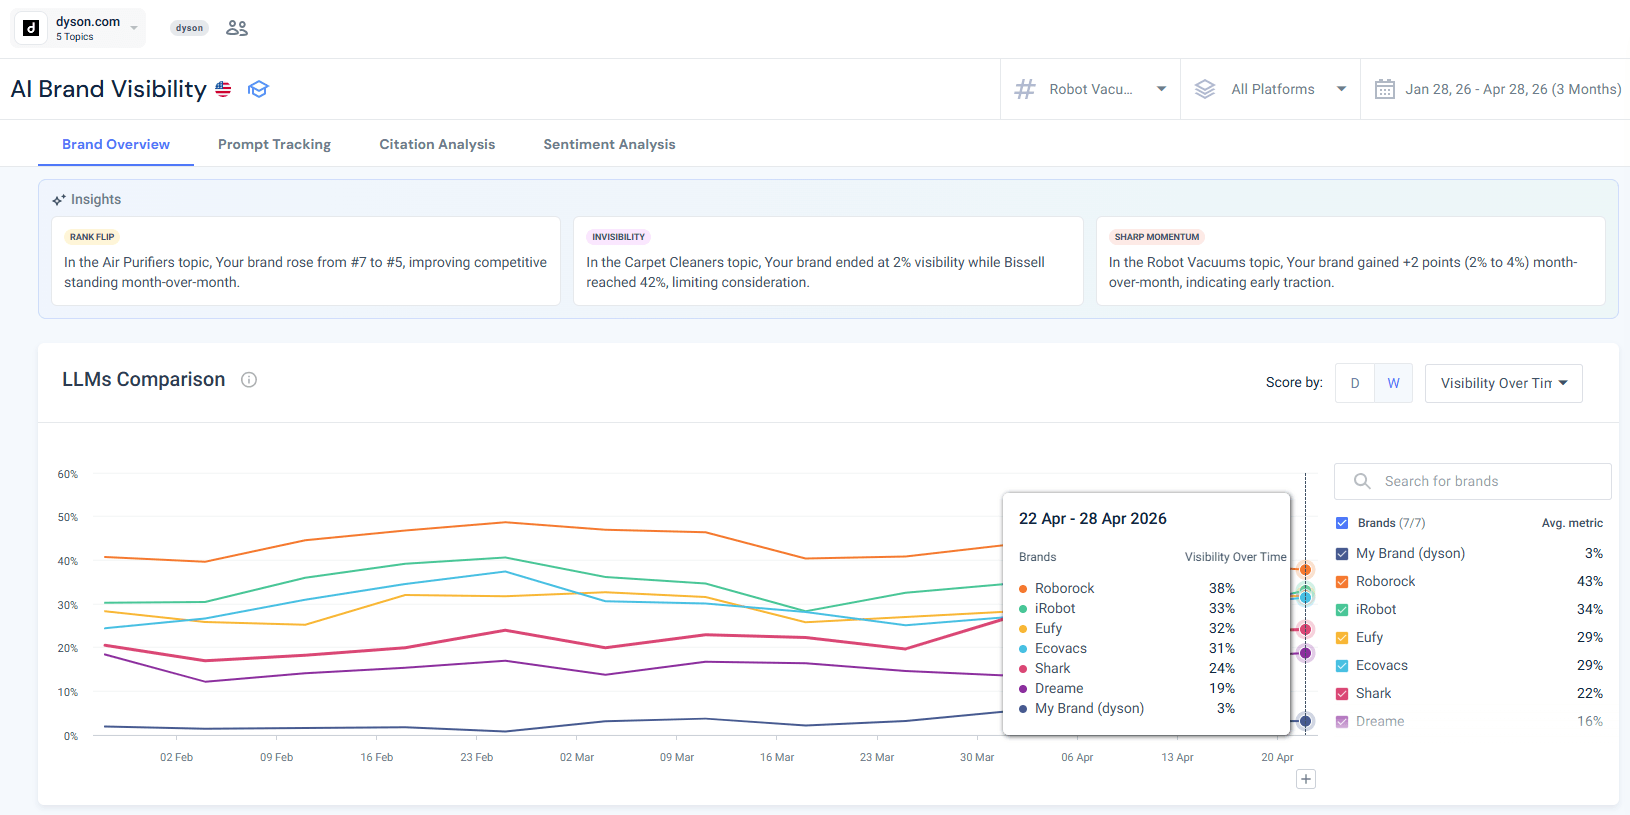Viewport: 1630px width, 815px height.
Task: Uncheck the Ecovacs brand checkbox
Action: click(x=1342, y=666)
